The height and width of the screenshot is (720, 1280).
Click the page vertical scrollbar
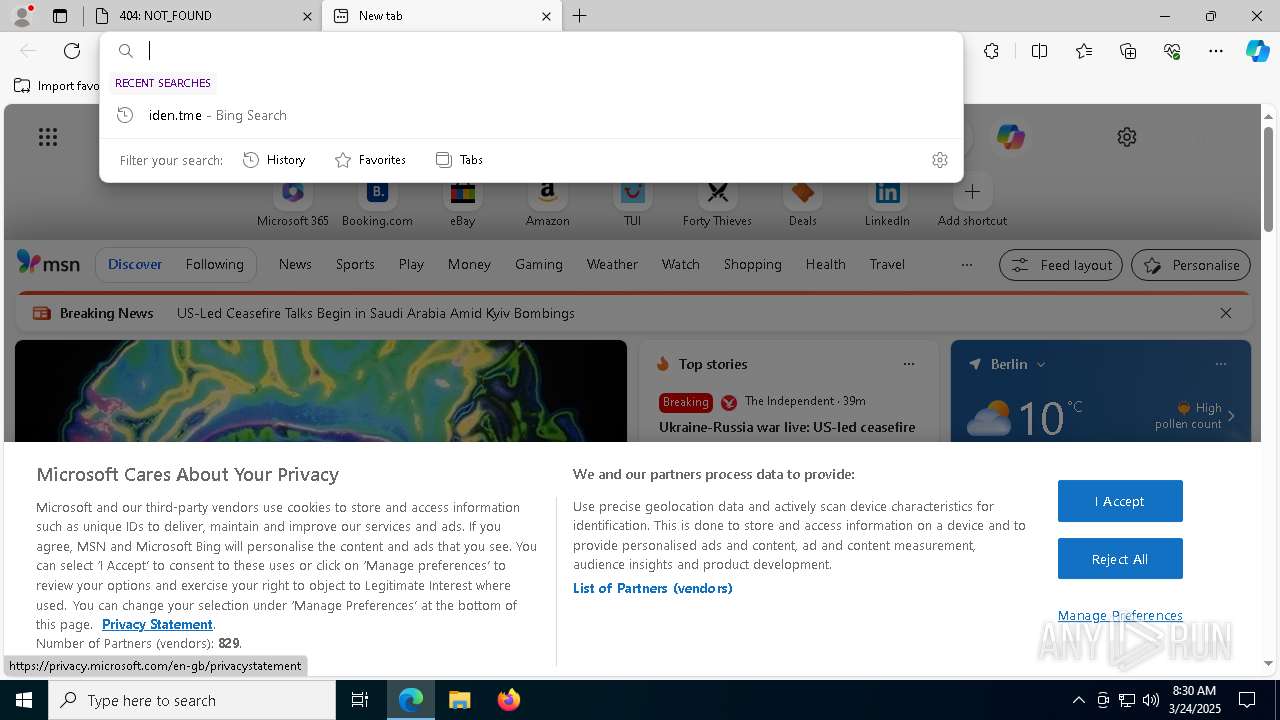point(1268,180)
